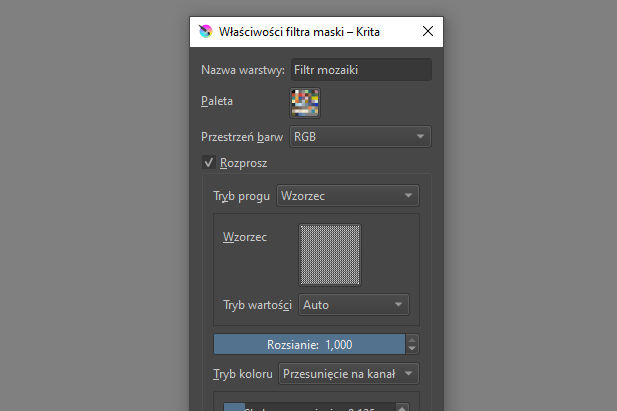Open Tryb koloru dropdown, Przesunięcie na kanał
Viewport: 617px width, 411px height.
pos(348,375)
